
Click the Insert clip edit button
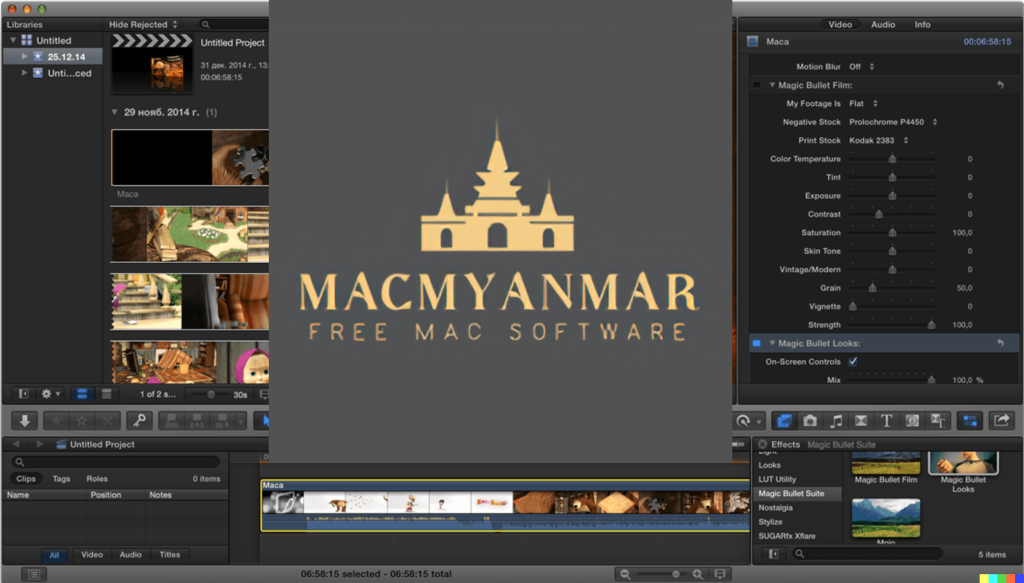(197, 421)
